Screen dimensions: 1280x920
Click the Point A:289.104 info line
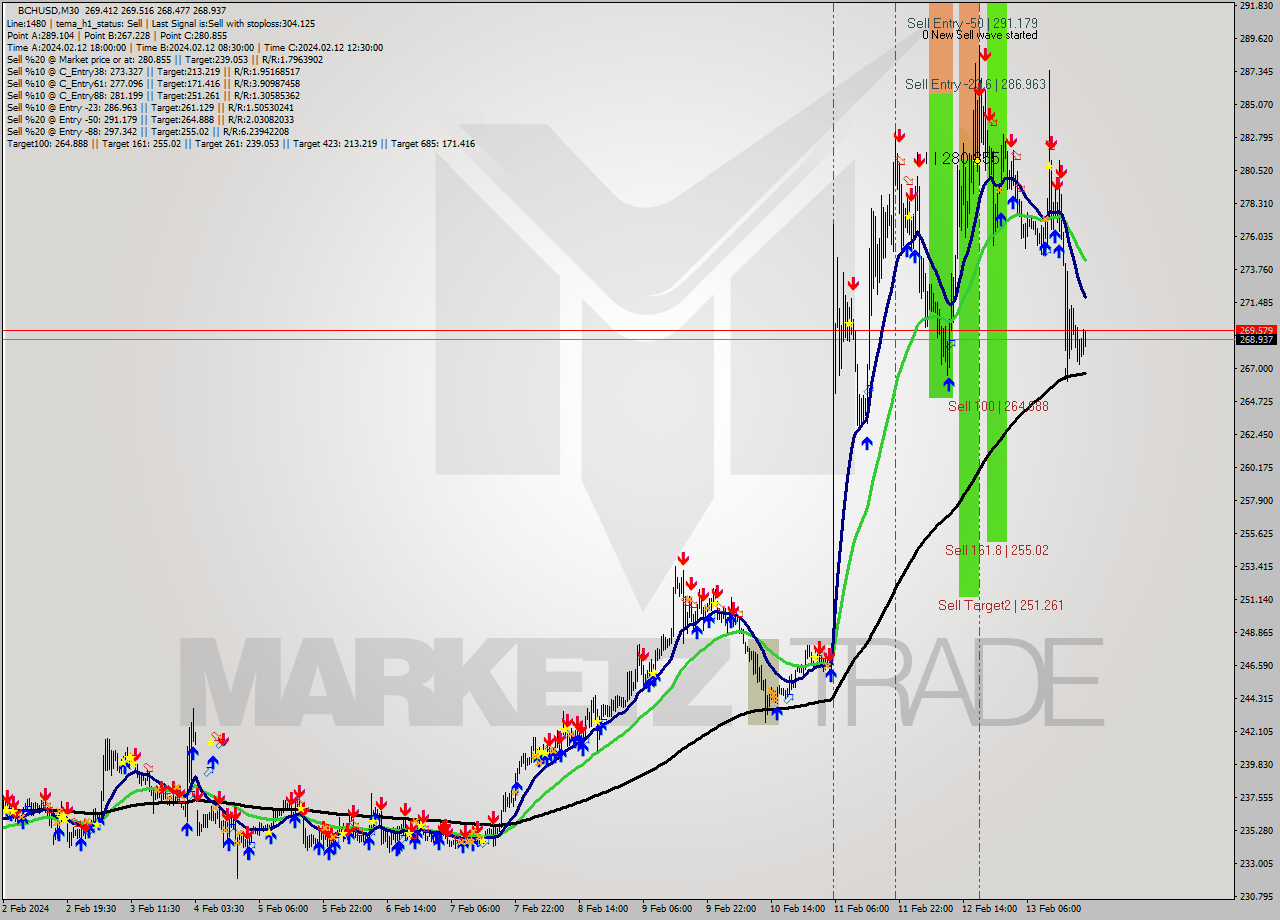117,35
